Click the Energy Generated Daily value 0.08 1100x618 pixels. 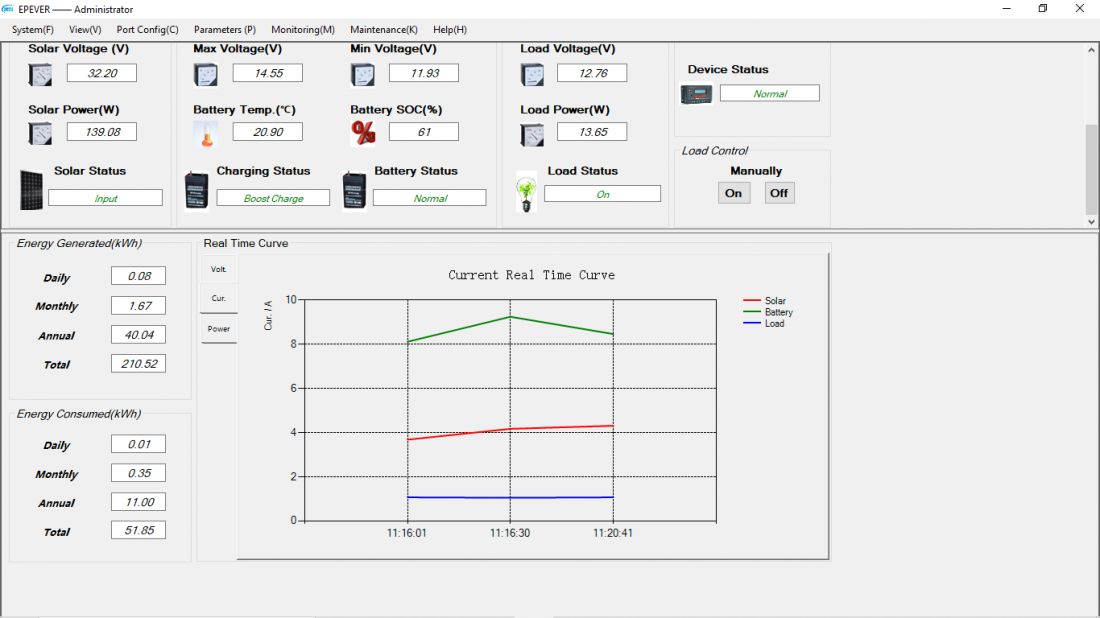point(138,276)
